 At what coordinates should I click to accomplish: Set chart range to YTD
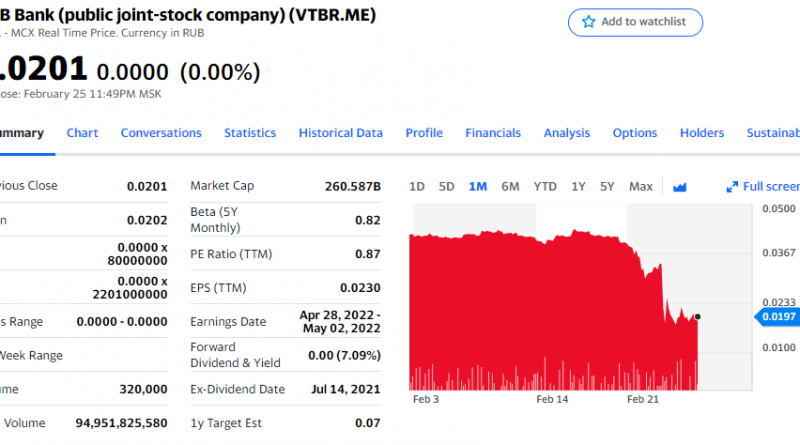click(x=545, y=187)
